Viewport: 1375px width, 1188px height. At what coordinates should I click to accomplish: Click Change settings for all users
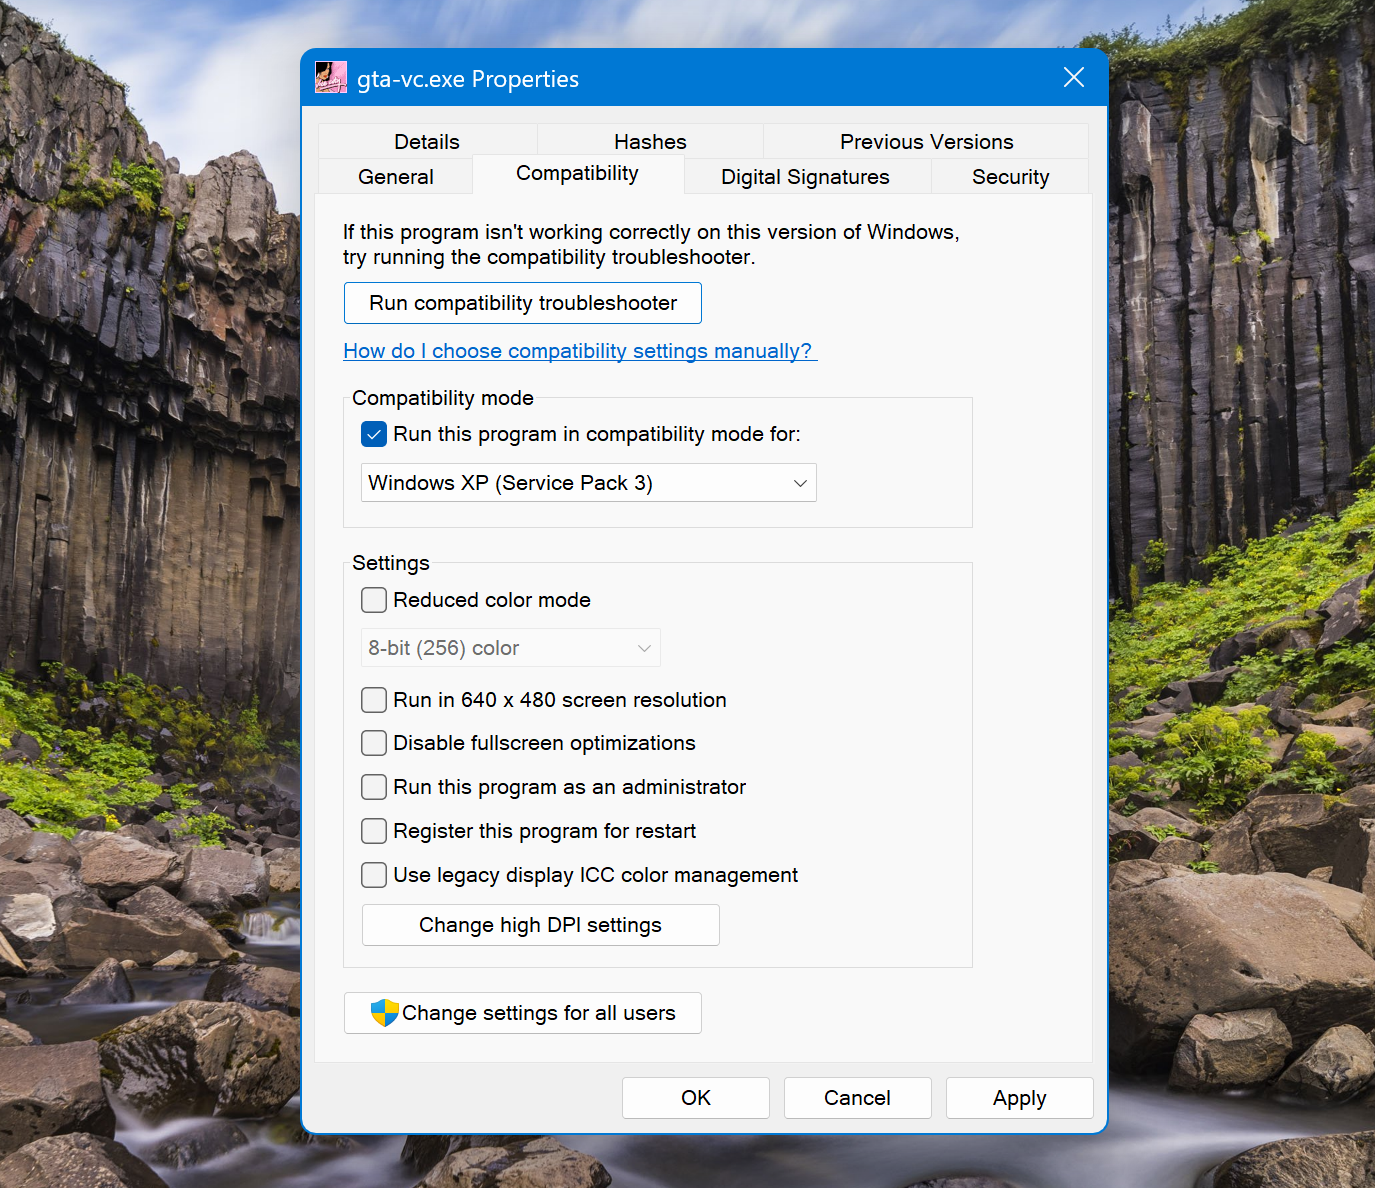point(523,1013)
